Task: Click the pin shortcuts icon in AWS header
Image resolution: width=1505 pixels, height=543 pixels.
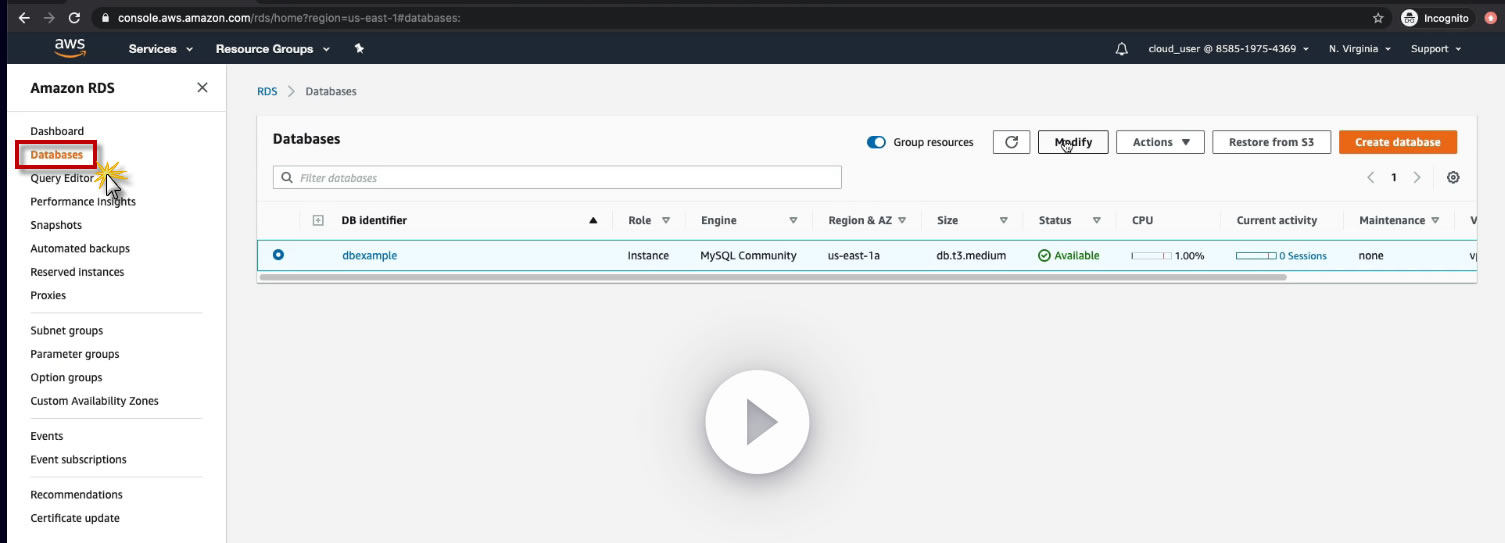Action: 359,48
